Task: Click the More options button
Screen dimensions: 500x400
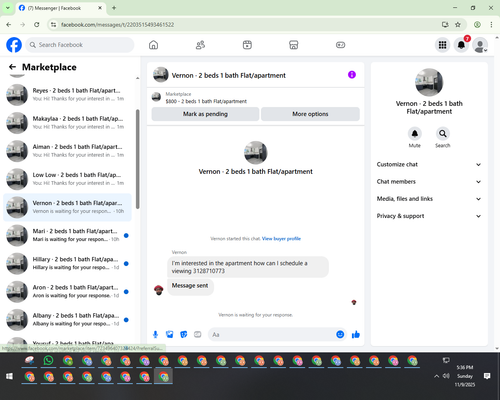Action: tap(310, 114)
